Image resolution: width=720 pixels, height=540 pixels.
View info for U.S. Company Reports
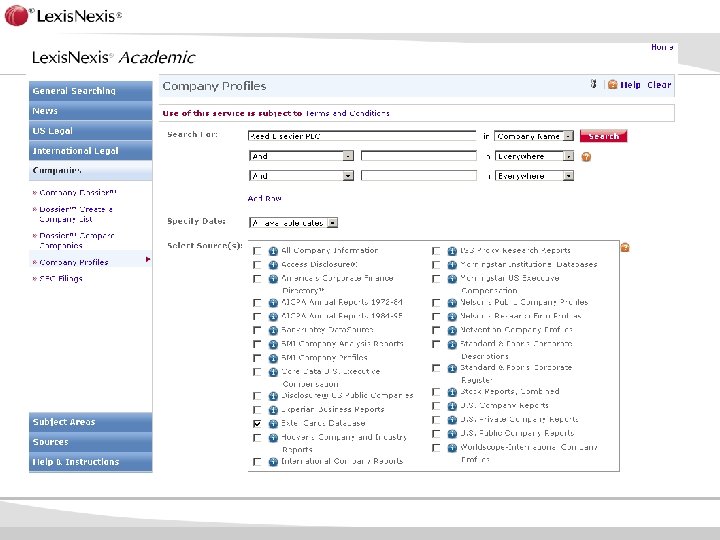click(452, 406)
